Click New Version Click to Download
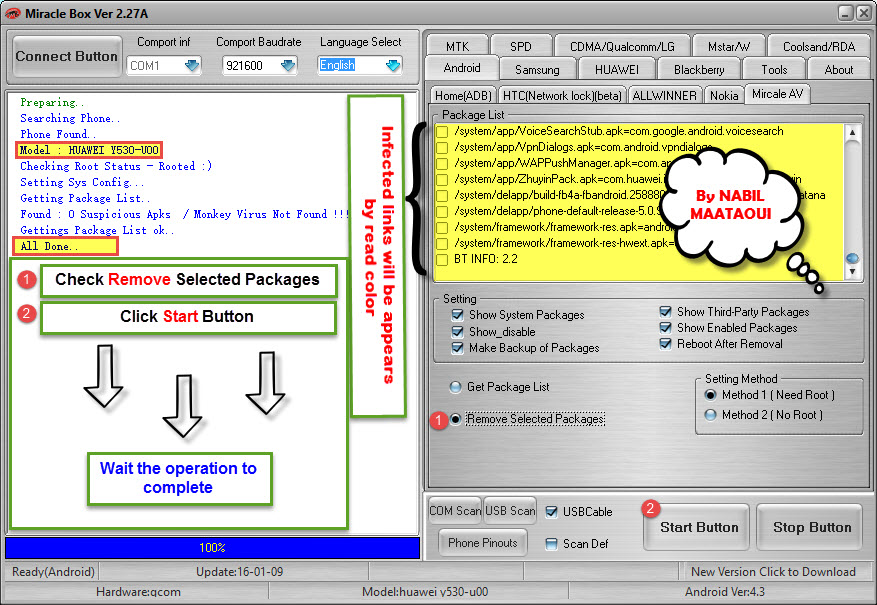Viewport: 877px width, 605px height. pos(774,572)
